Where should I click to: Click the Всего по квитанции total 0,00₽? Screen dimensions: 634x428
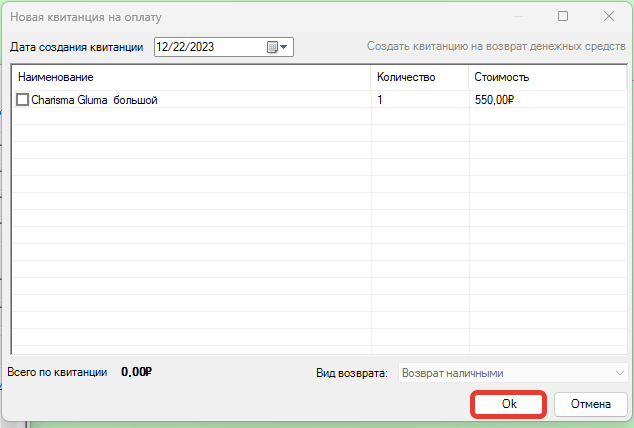[x=135, y=372]
